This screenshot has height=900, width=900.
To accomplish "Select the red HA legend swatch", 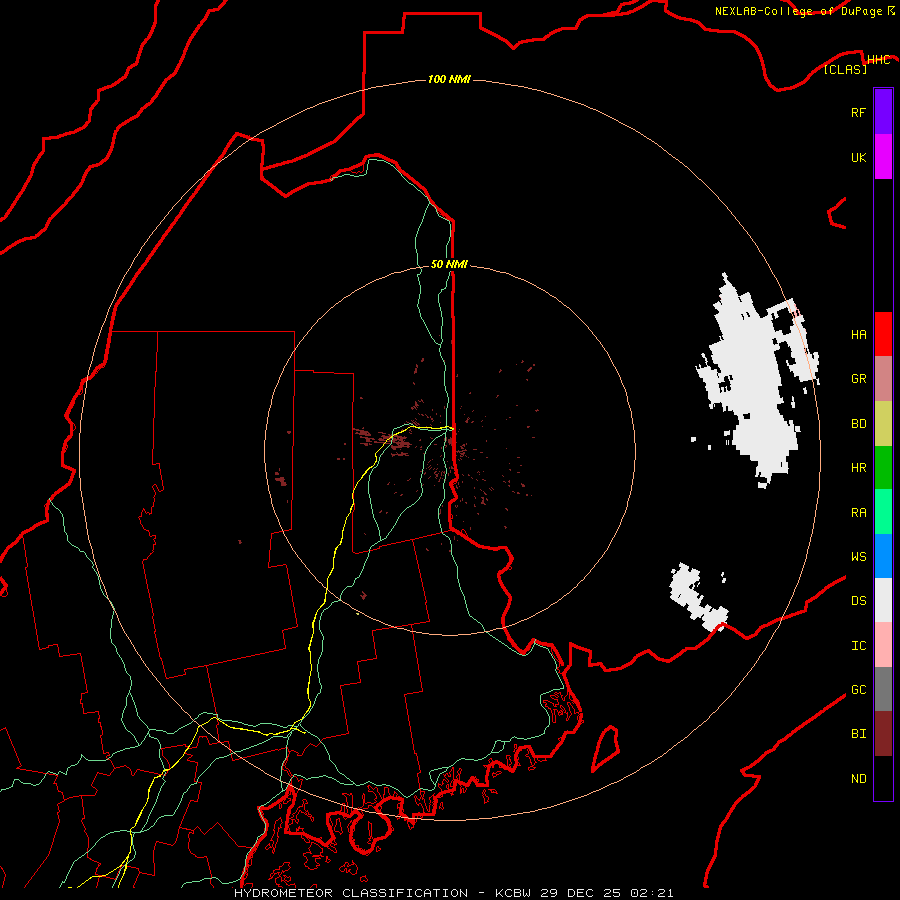I will [883, 334].
